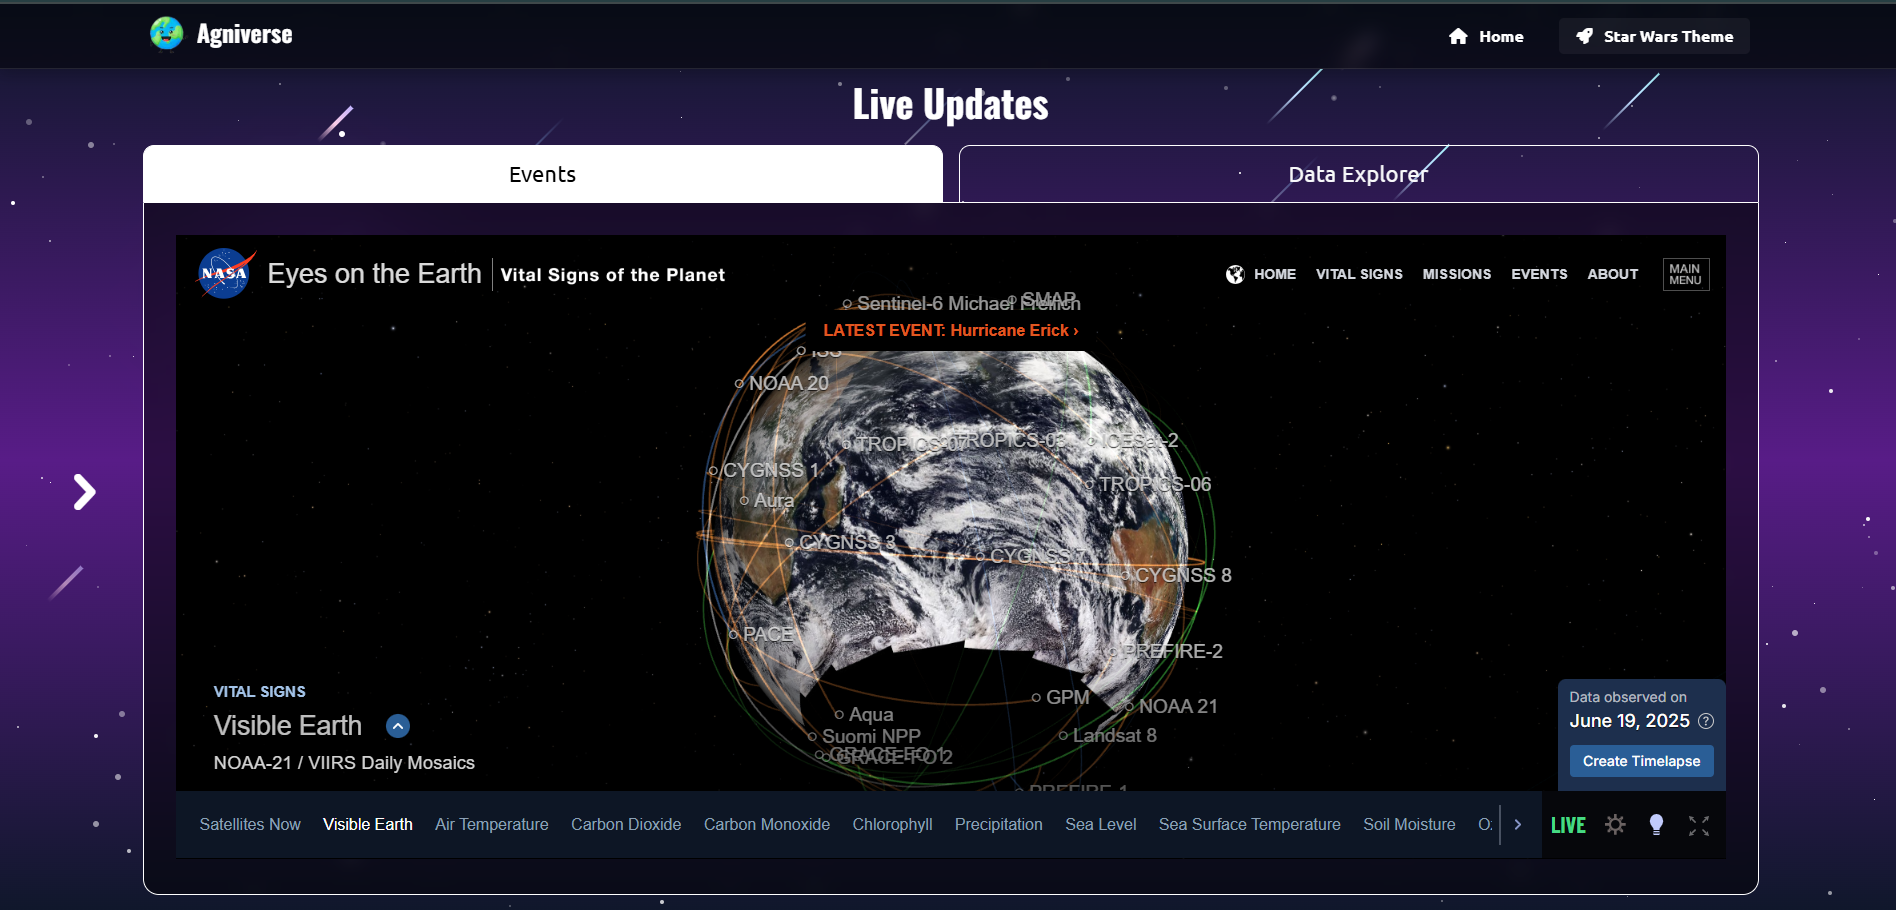Open the EVENTS navigation item in NASA viewer
The width and height of the screenshot is (1896, 910).
pos(1539,274)
